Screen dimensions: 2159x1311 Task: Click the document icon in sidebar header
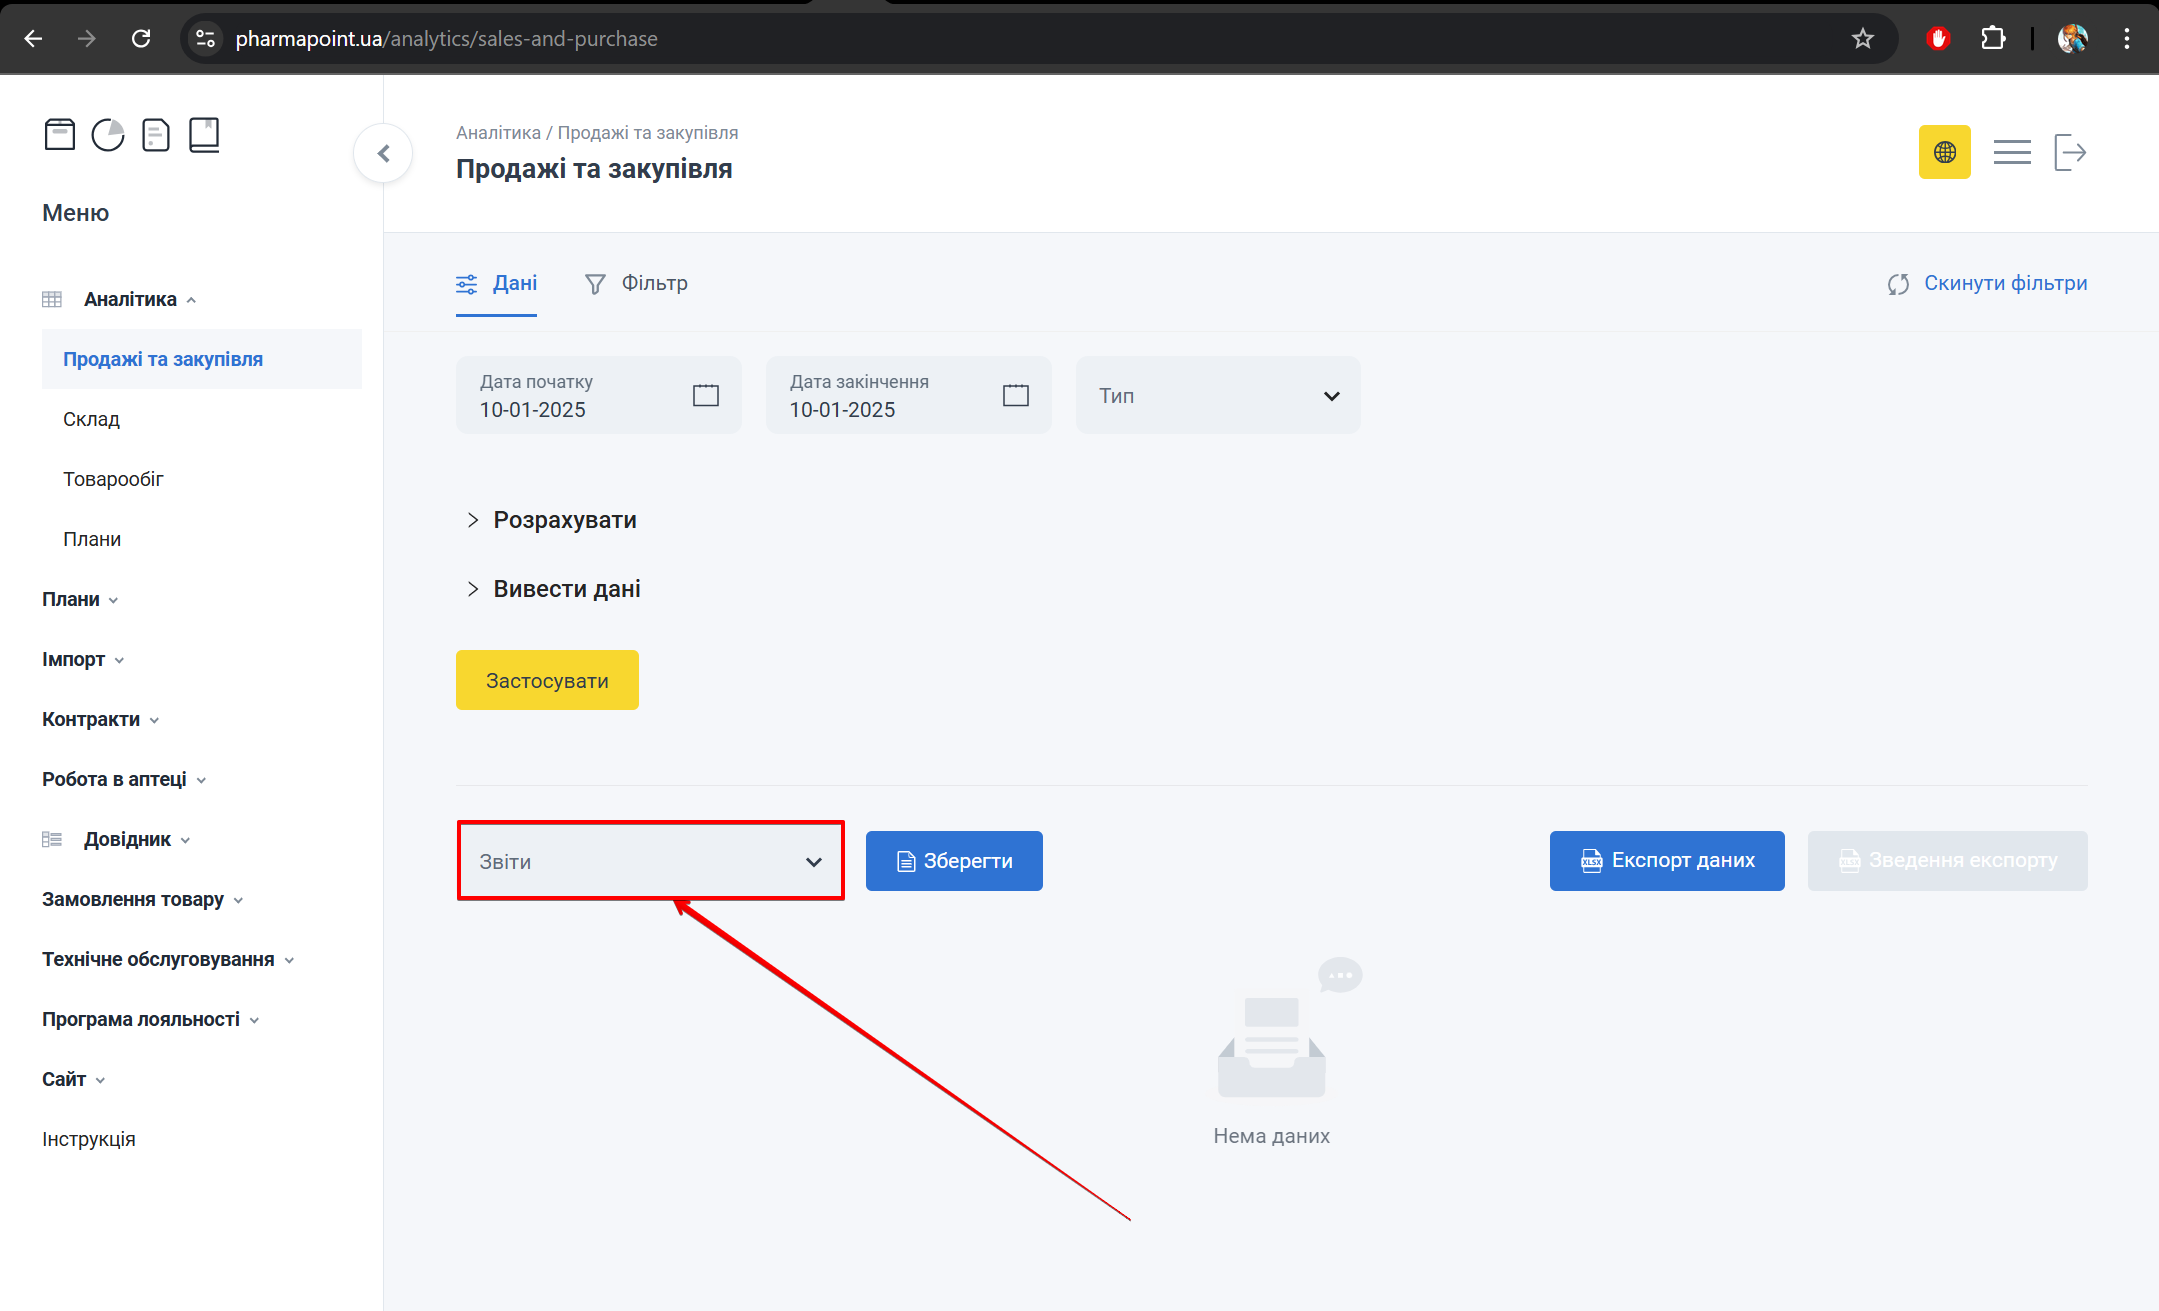tap(156, 134)
